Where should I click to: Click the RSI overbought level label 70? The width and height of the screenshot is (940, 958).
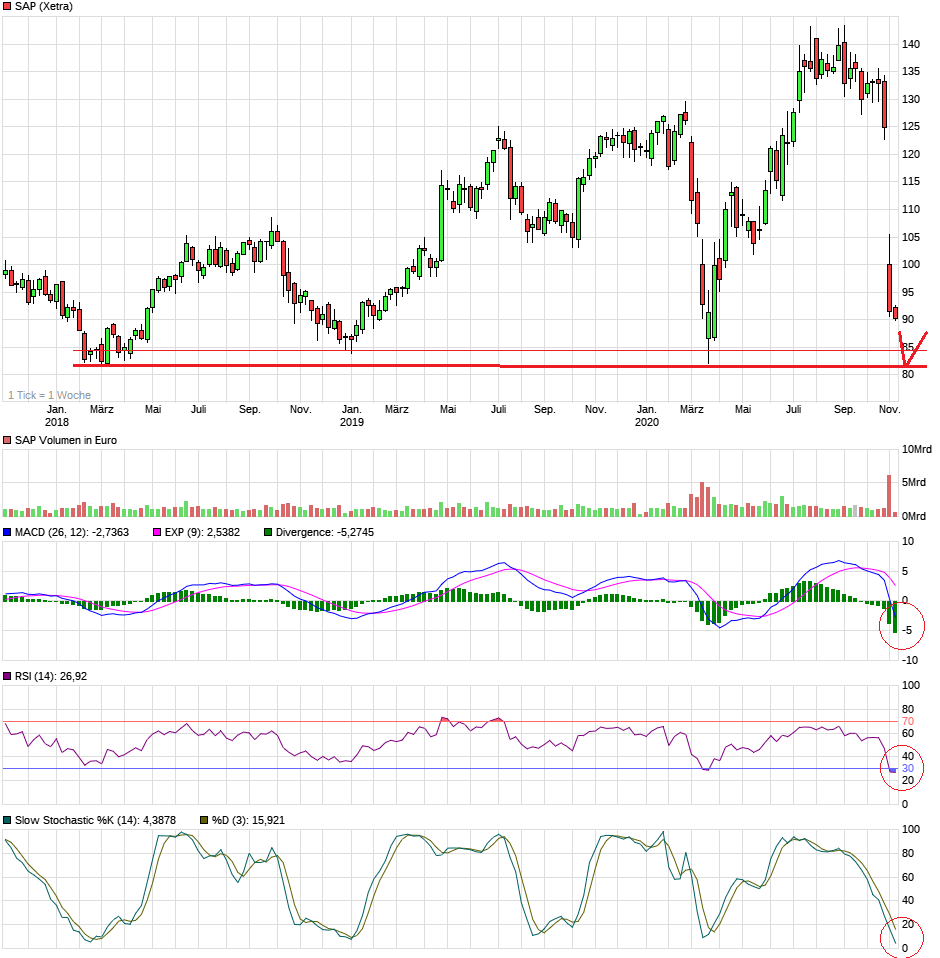coord(908,722)
